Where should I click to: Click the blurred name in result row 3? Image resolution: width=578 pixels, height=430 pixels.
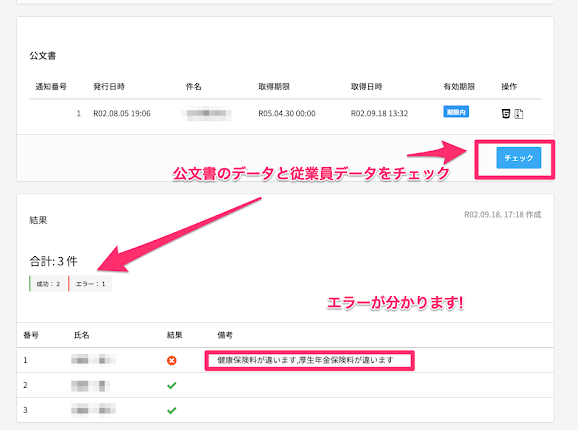[x=93, y=410]
